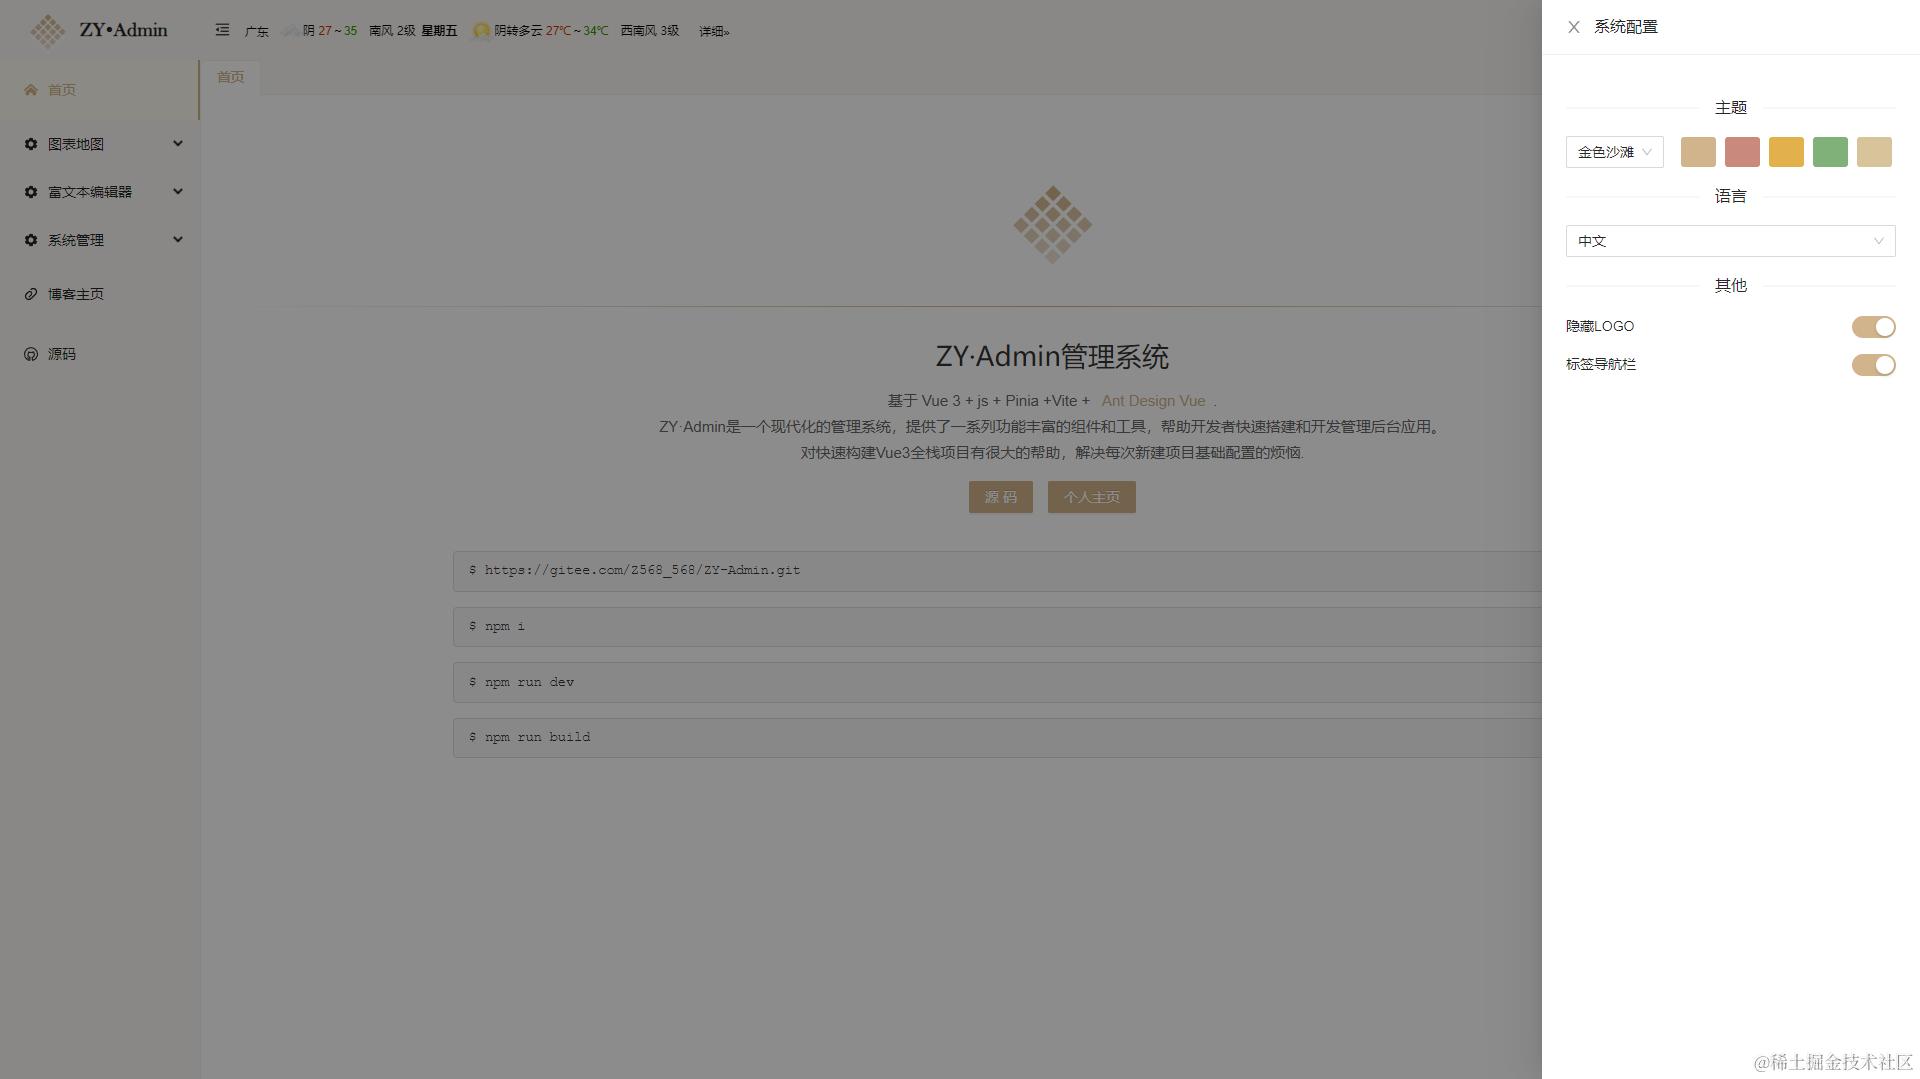1920x1079 pixels.
Task: Collapse the sidebar with the hamburger icon
Action: click(x=222, y=30)
